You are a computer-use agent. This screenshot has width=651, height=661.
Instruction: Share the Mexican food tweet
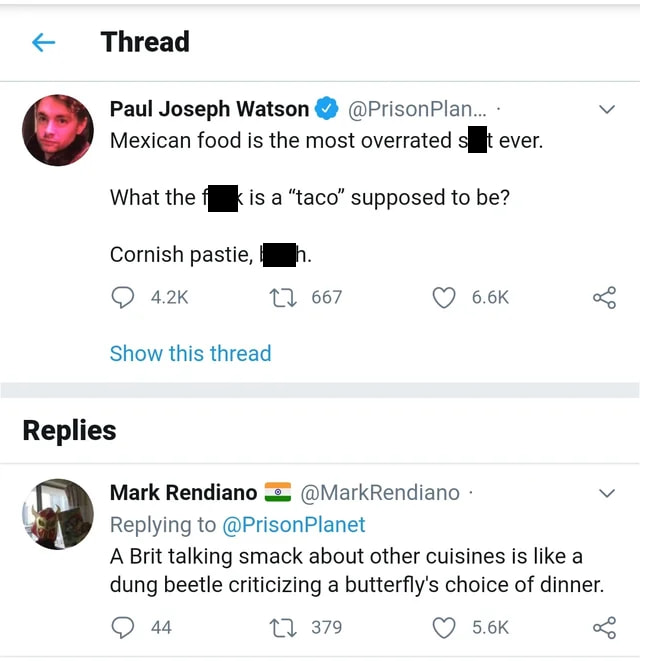(x=604, y=297)
